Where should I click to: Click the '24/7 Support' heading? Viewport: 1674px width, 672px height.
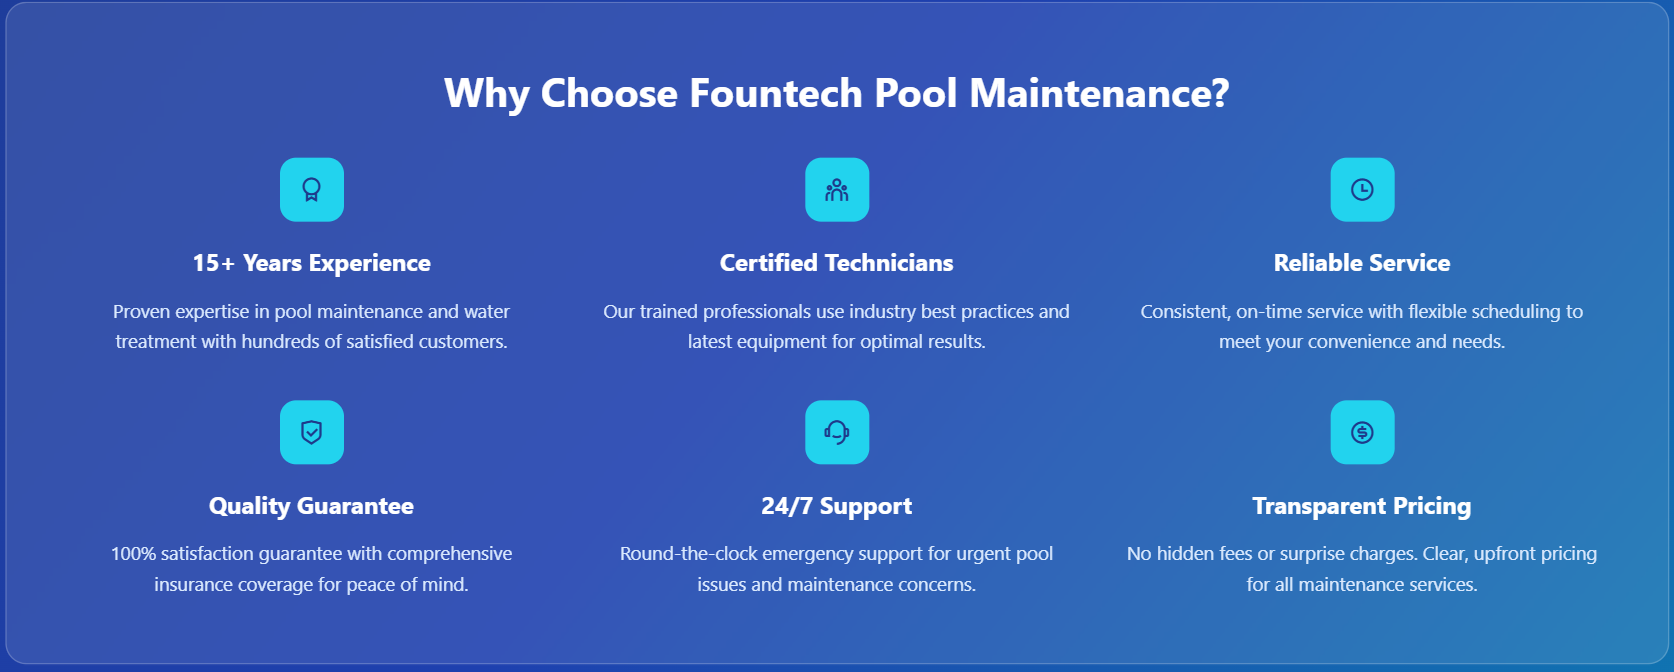[x=837, y=506]
